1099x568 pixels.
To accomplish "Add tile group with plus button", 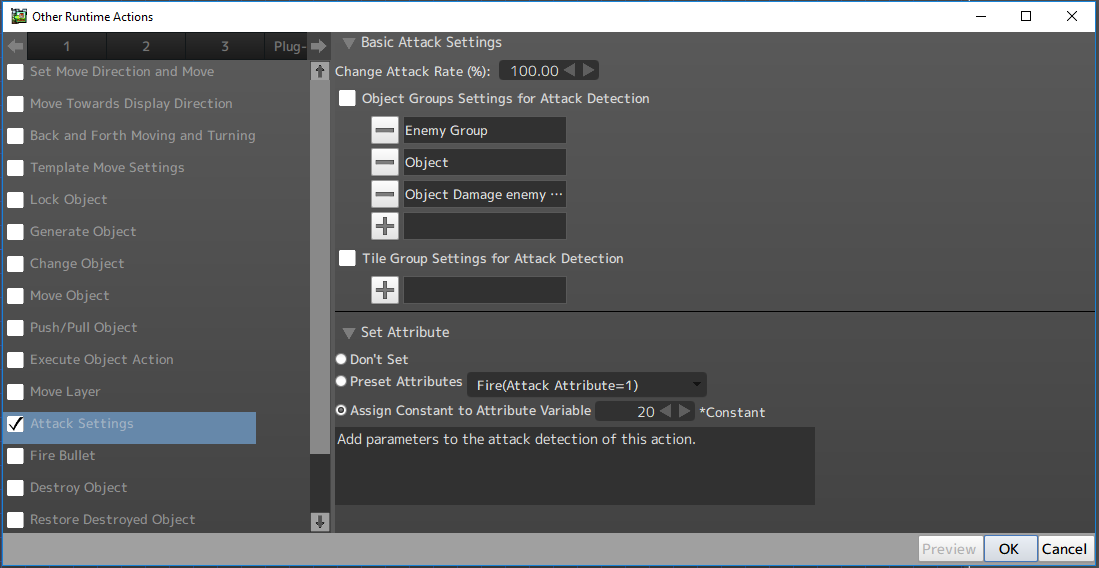I will coord(385,290).
